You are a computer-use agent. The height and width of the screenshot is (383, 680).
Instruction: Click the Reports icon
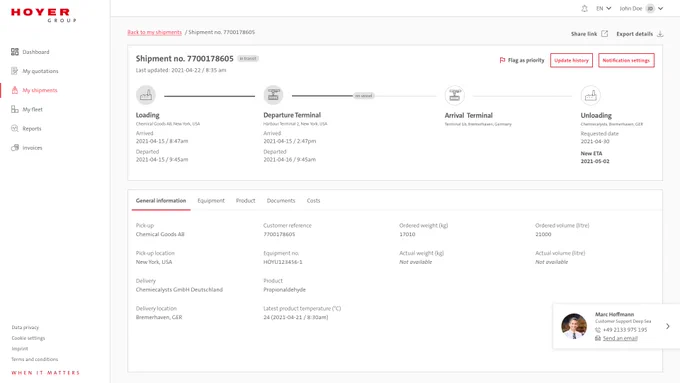tap(15, 128)
